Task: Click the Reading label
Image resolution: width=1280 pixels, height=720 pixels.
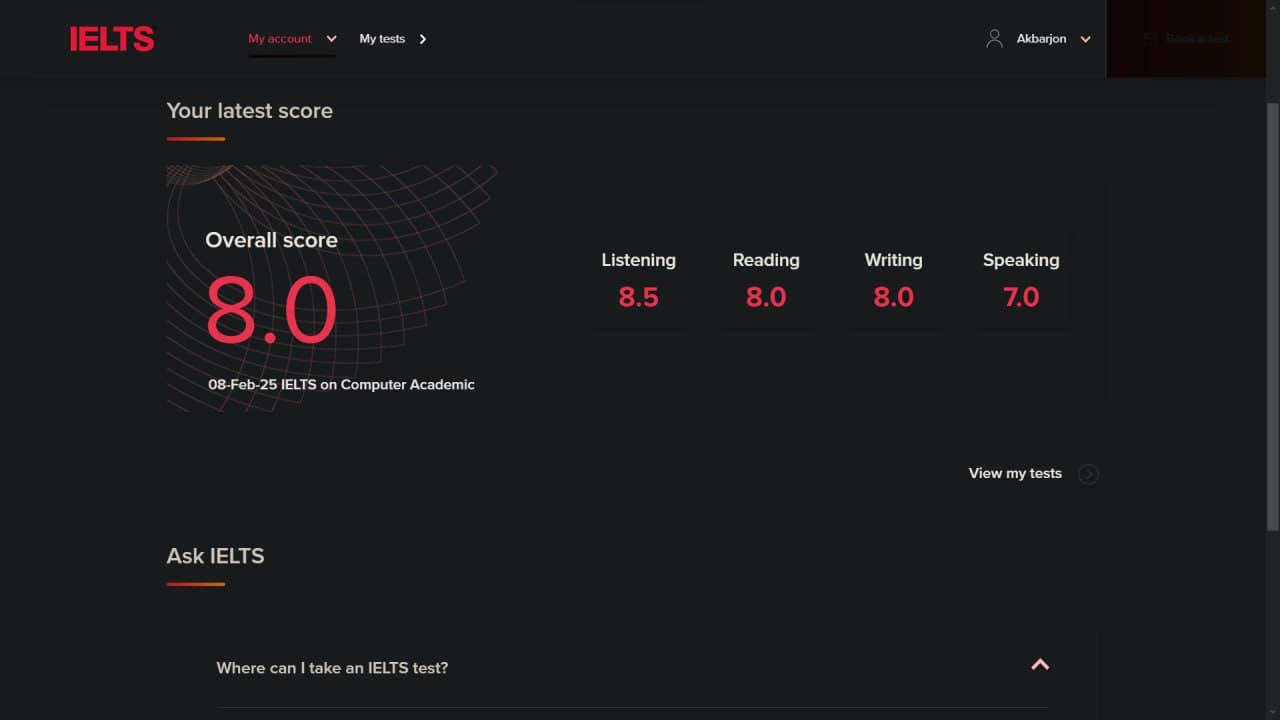Action: coord(766,260)
